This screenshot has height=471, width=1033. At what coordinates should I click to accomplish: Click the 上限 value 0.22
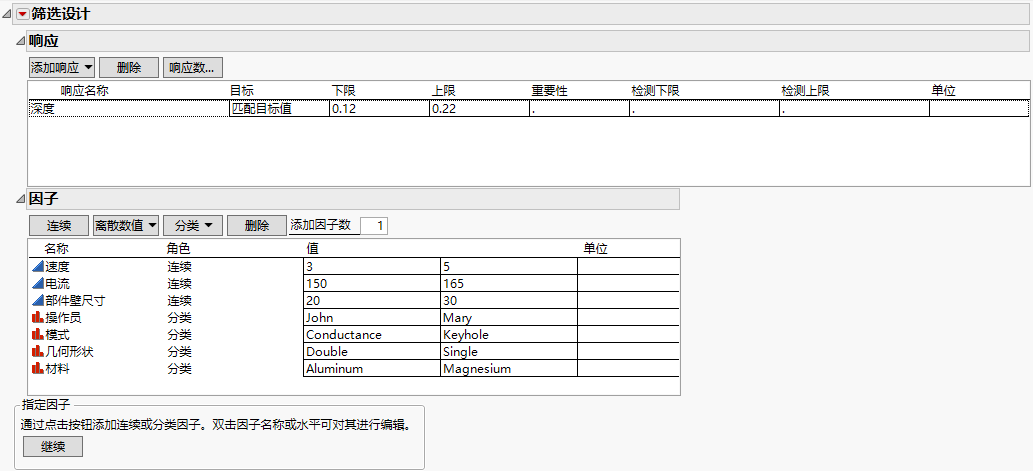(x=479, y=109)
